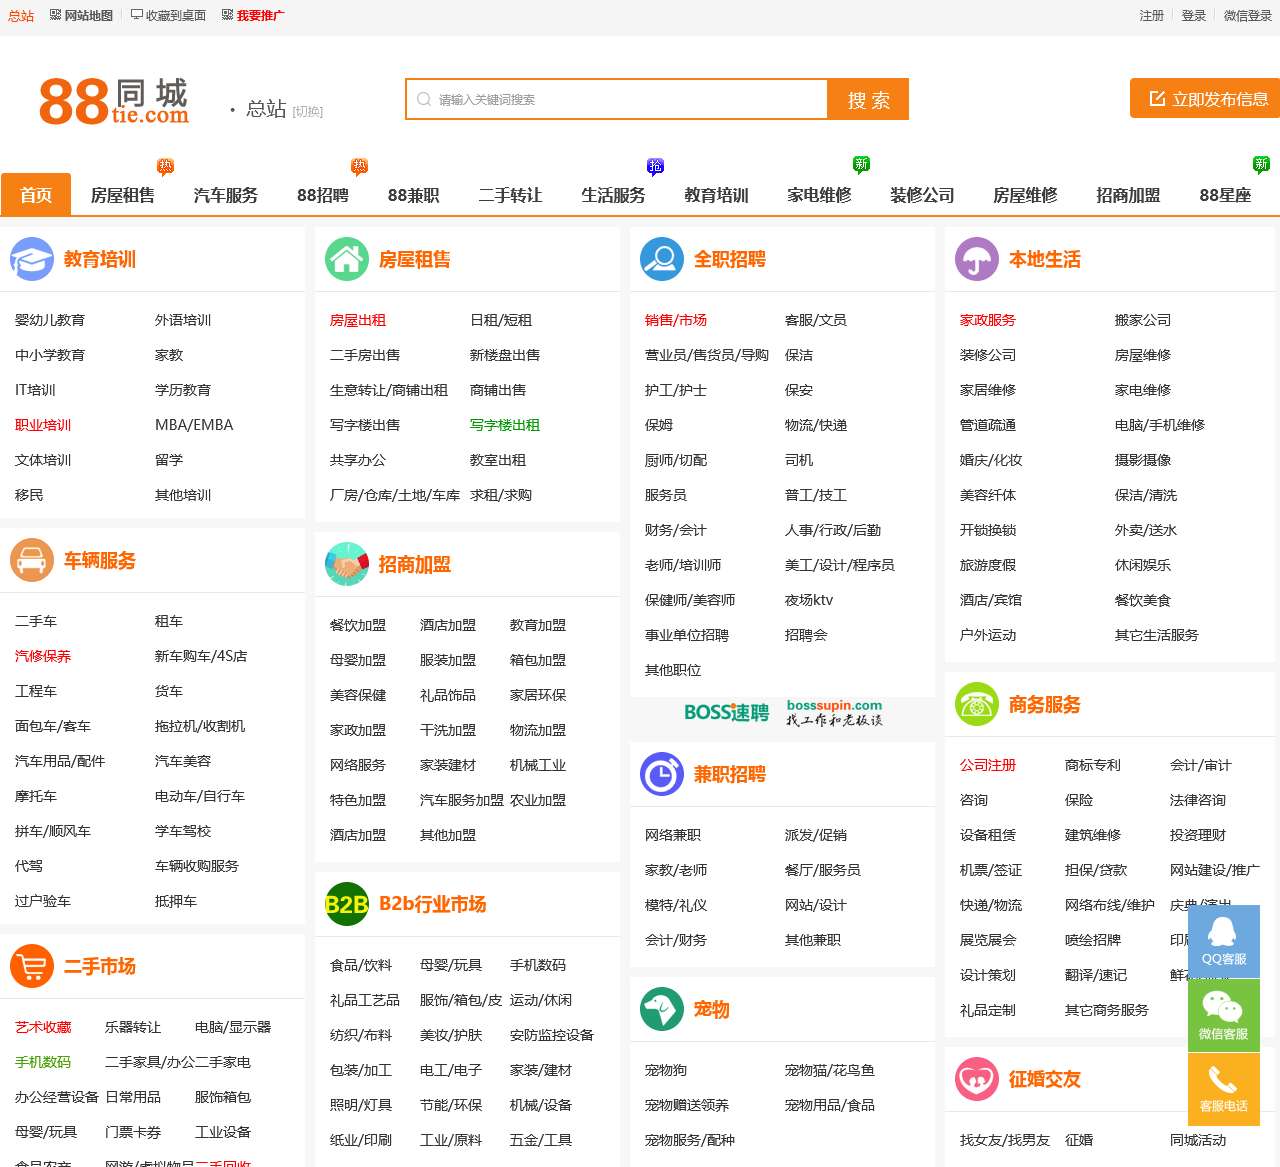Viewport: 1280px width, 1167px height.
Task: Switch to the 首页 tab
Action: [36, 196]
